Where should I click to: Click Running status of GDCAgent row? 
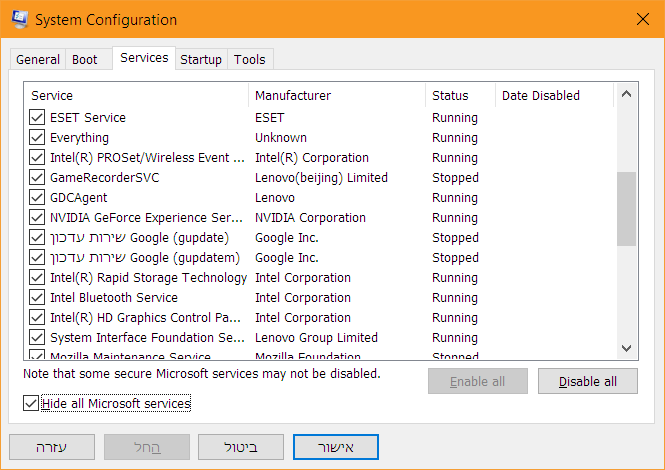455,198
